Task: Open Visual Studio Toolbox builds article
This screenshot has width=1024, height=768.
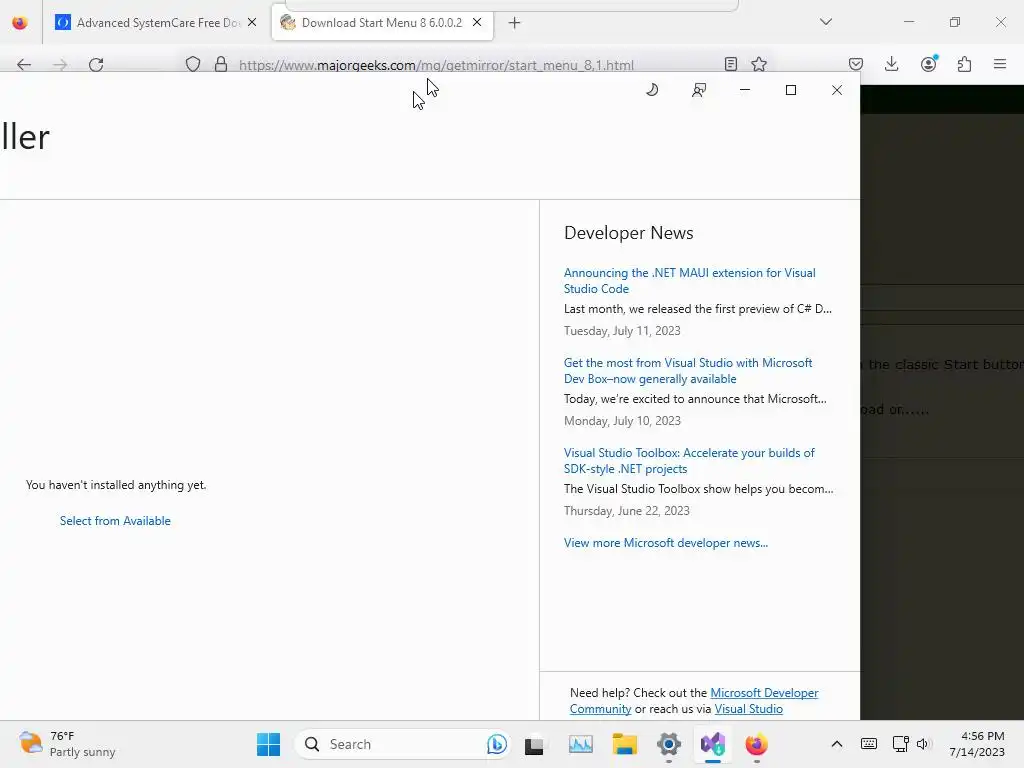Action: 689,460
